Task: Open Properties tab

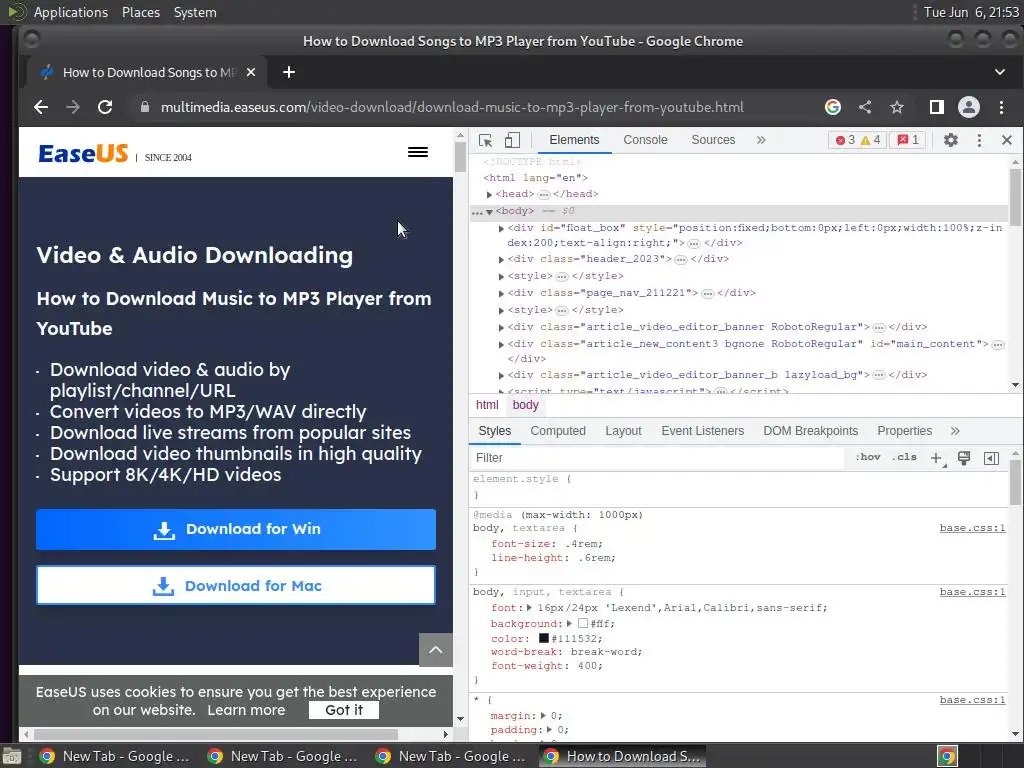Action: [904, 431]
